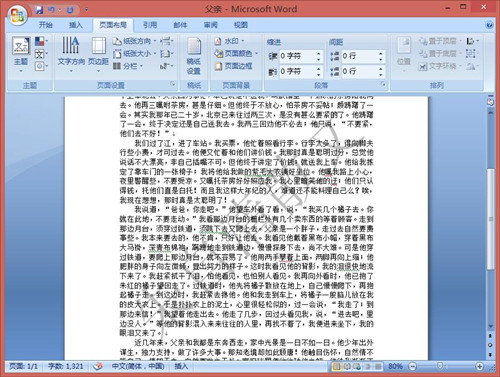Click the 页面: 1/1 status bar indicator
This screenshot has height=377, width=500.
click(x=23, y=366)
